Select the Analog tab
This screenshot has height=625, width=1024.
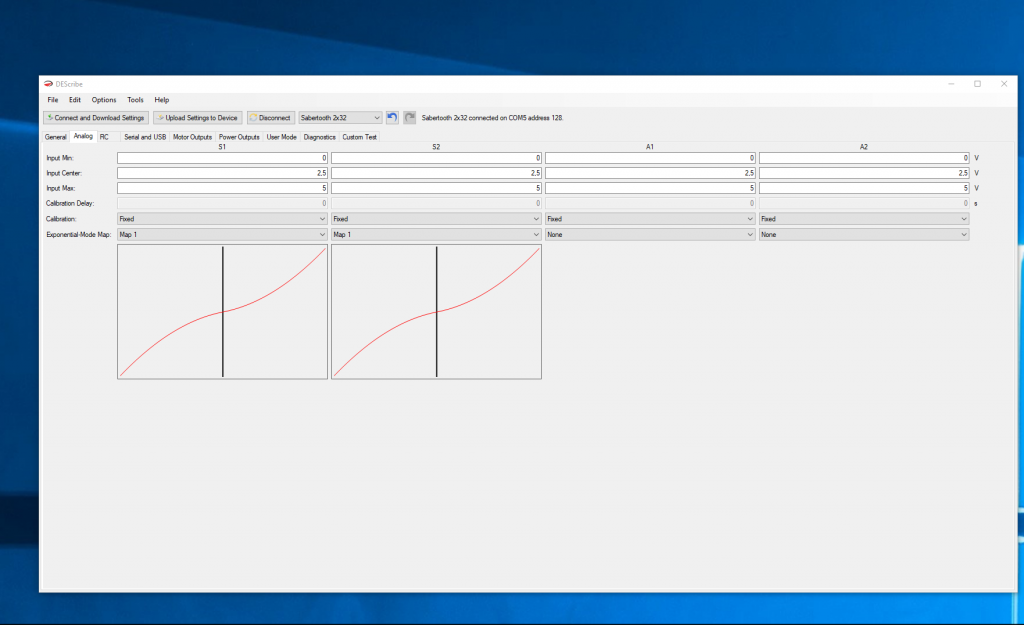[83, 136]
